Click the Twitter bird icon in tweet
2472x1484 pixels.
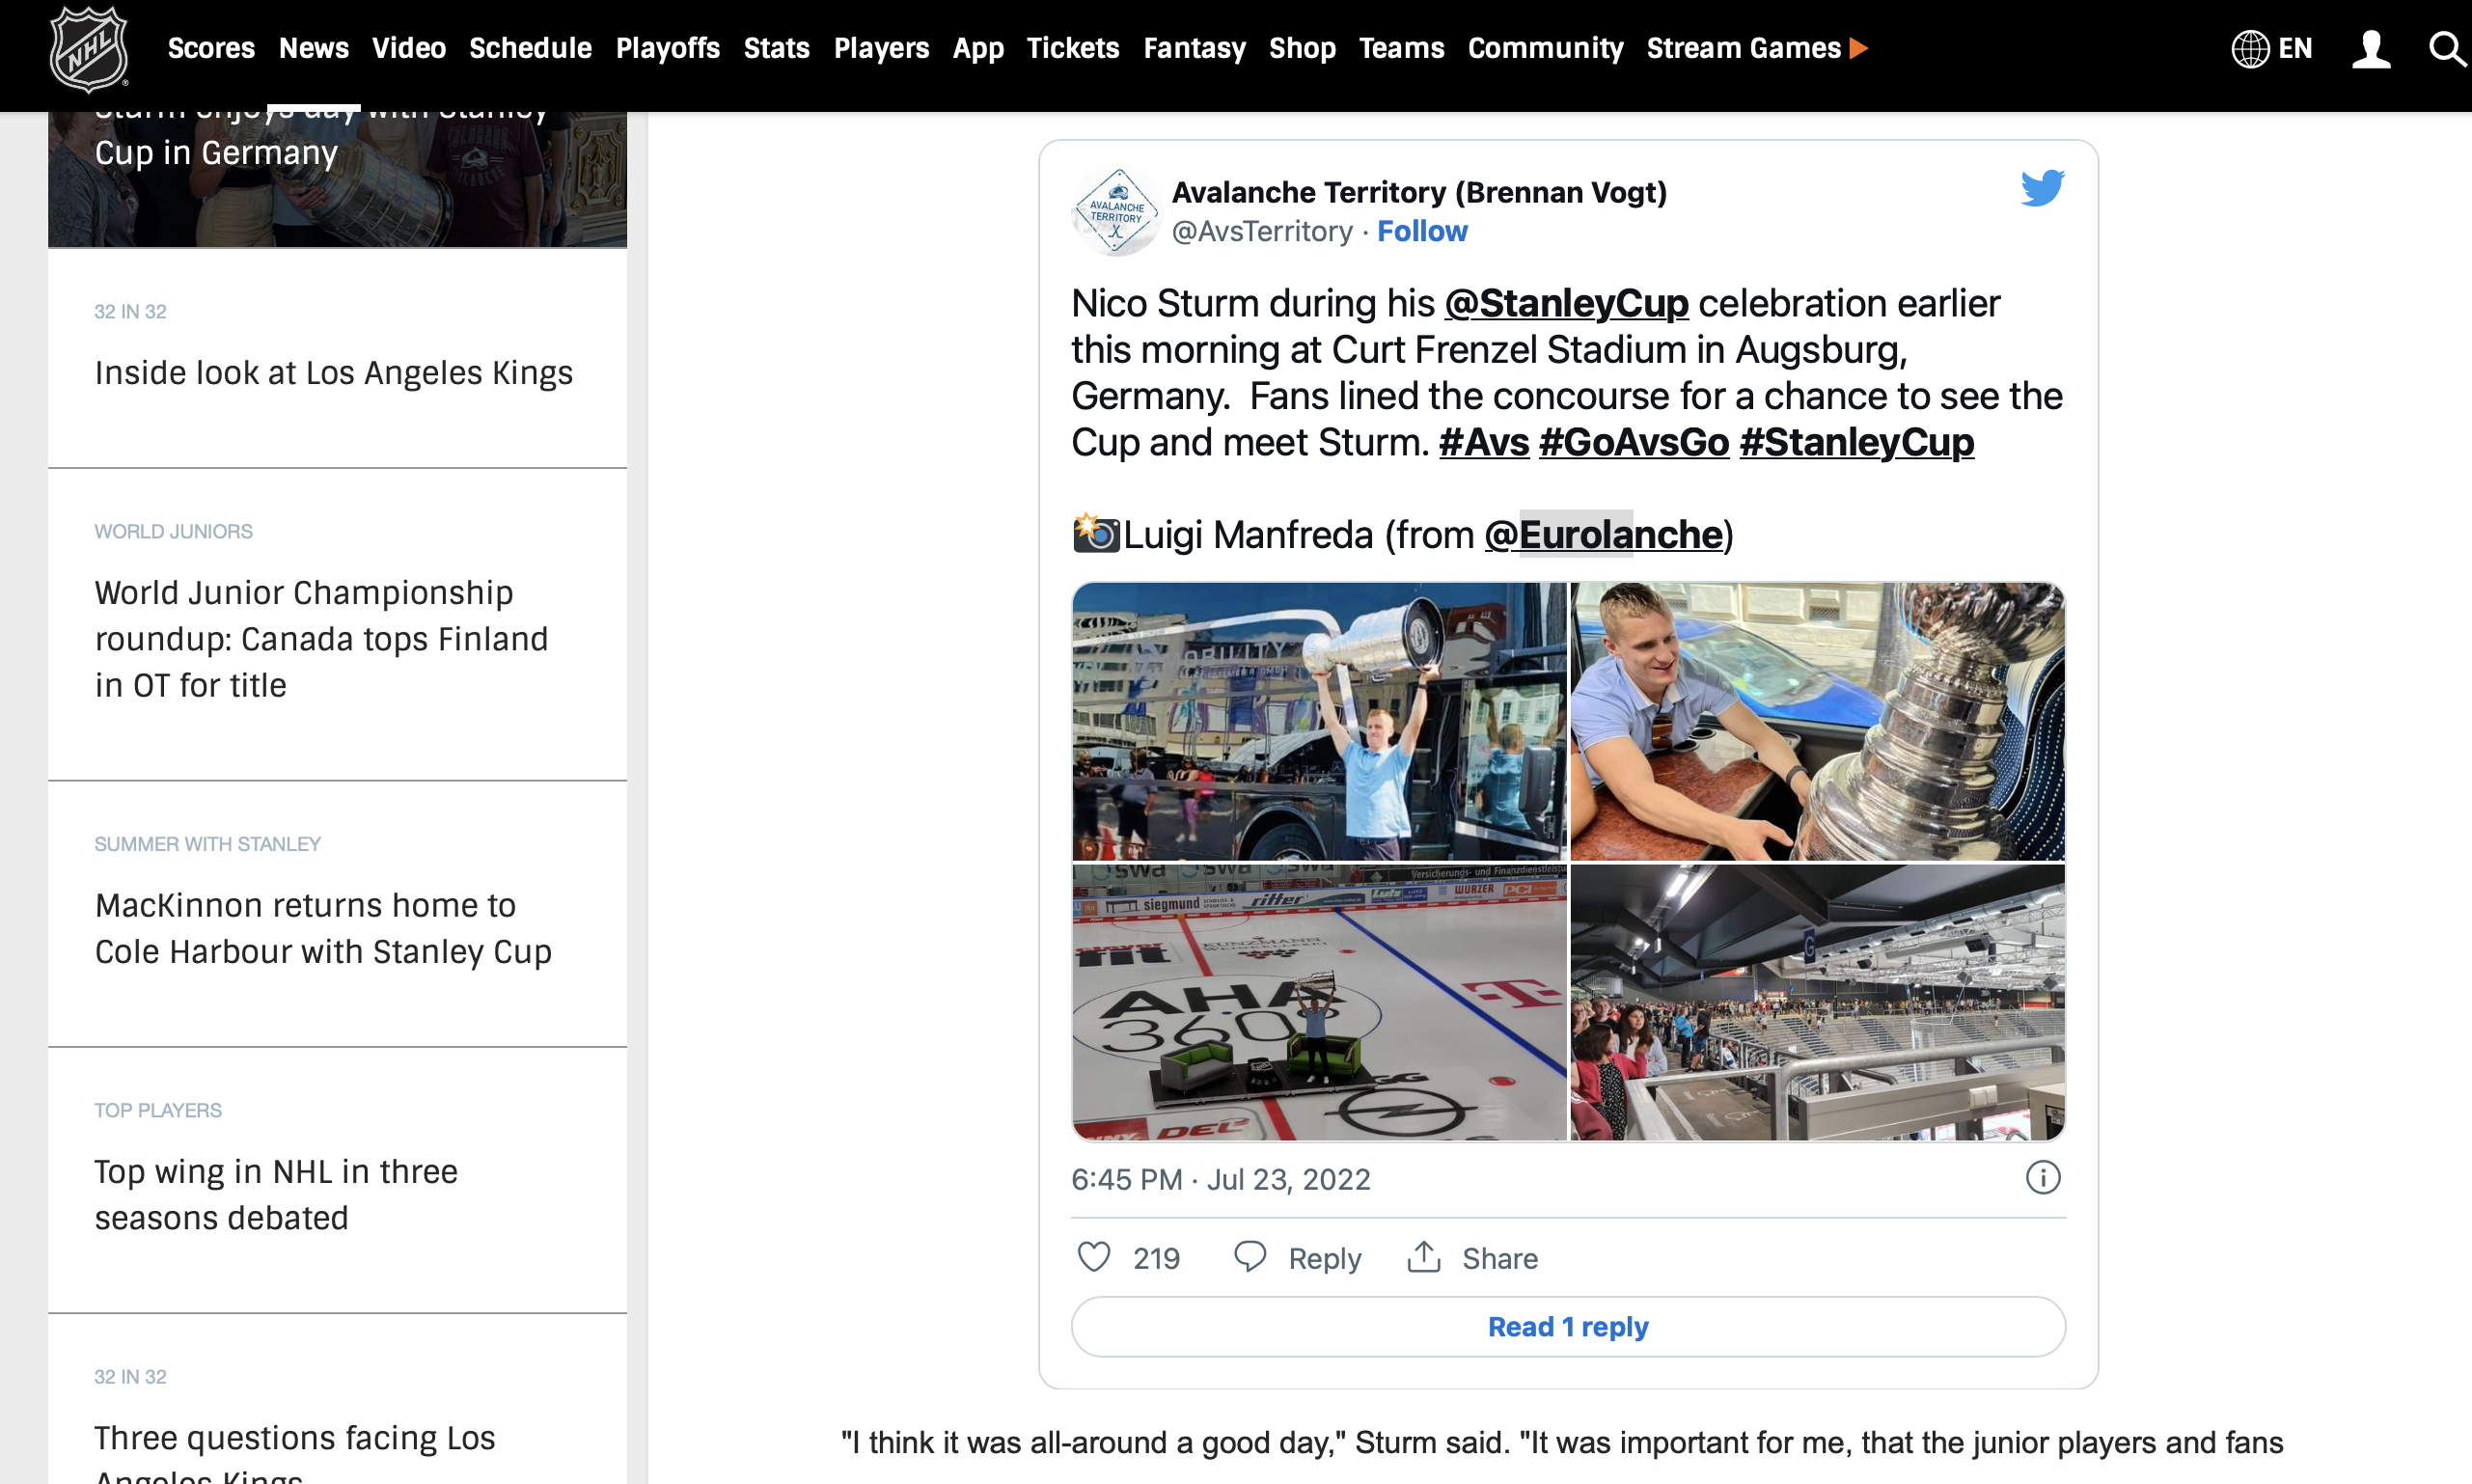pos(2042,187)
